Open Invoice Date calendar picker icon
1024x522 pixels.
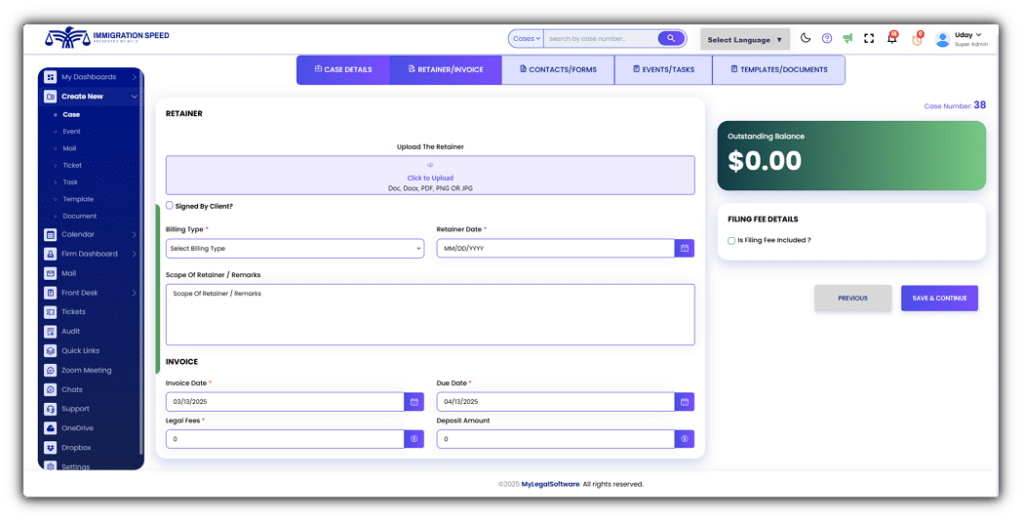point(414,402)
